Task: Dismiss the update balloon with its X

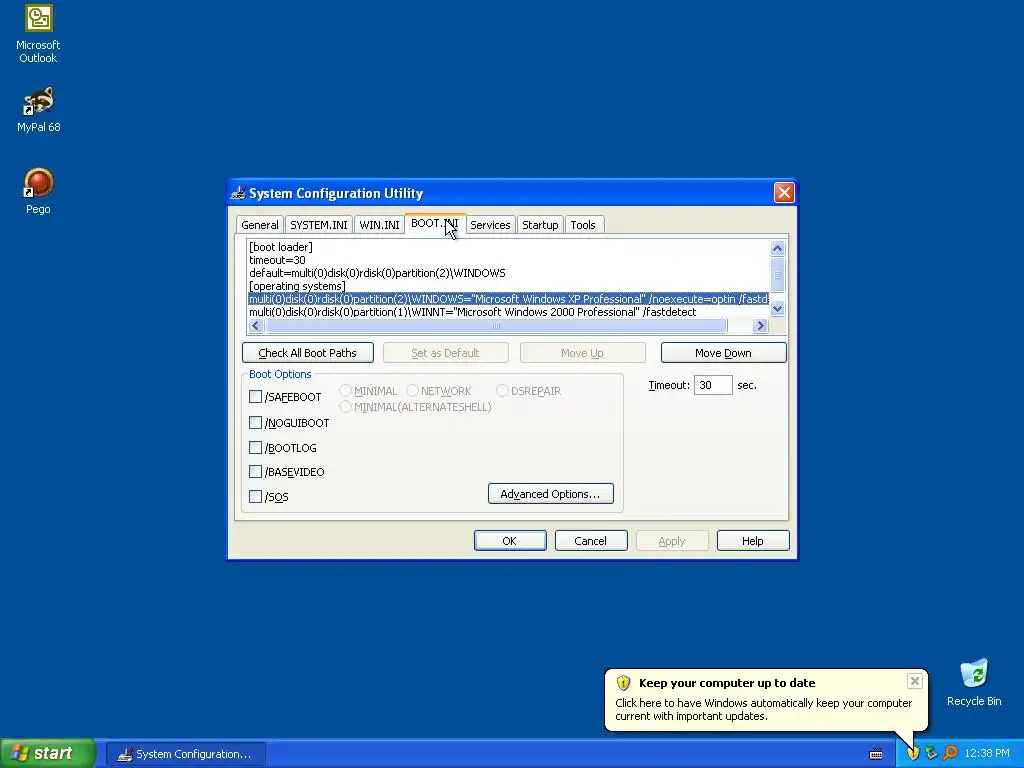Action: [914, 681]
